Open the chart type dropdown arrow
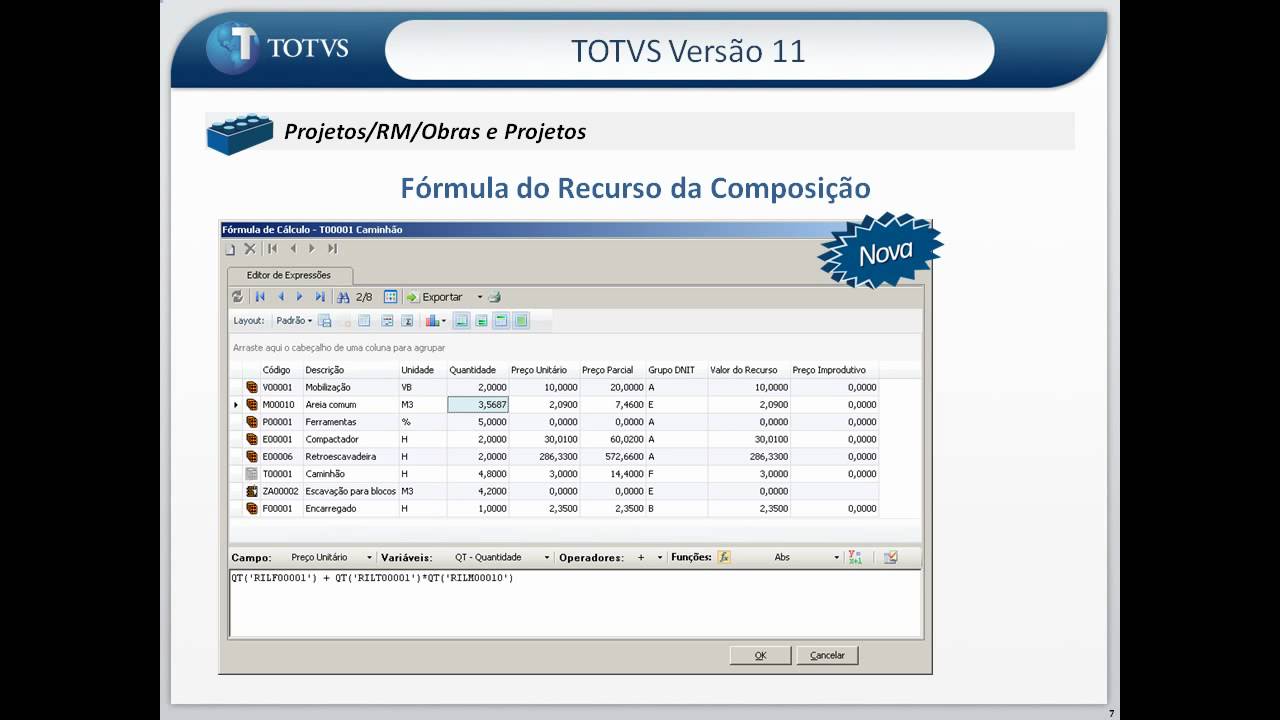 coord(444,321)
